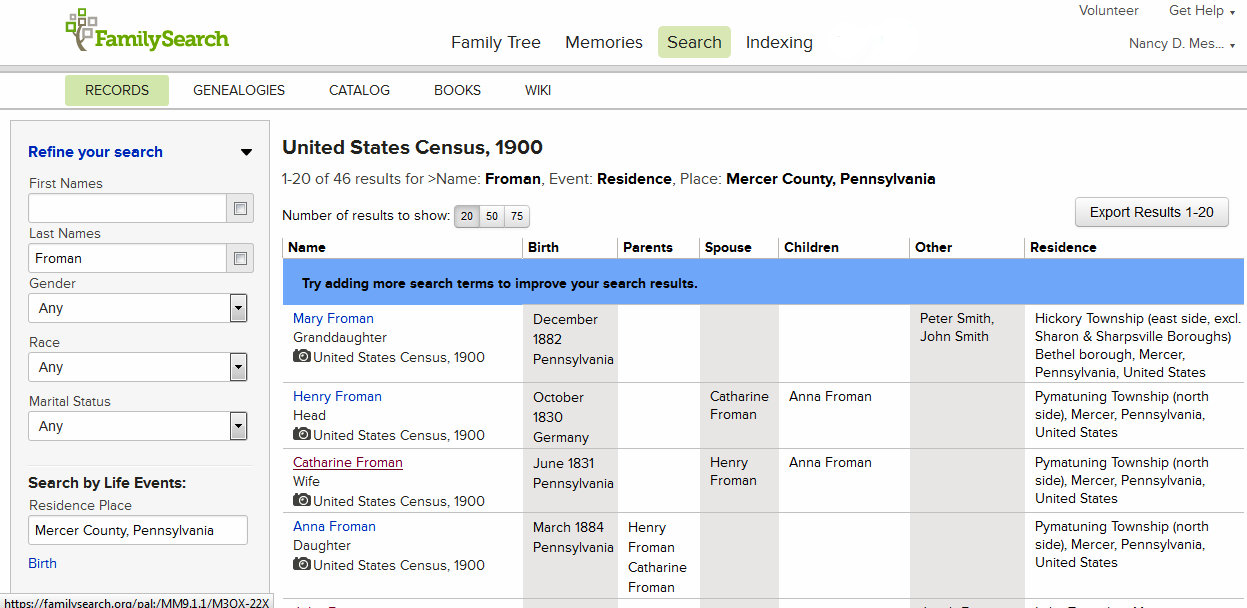Toggle exact match on the Last Names field
The image size is (1247, 608).
pos(238,258)
